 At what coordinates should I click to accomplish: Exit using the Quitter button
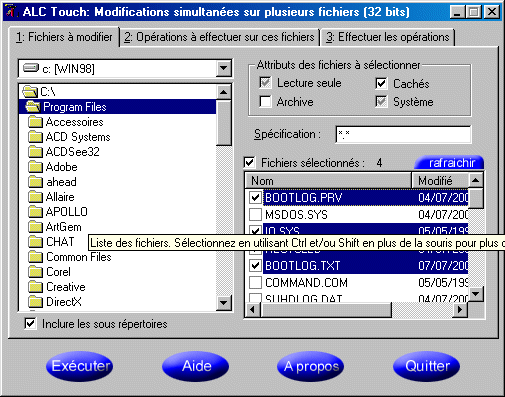[x=427, y=366]
